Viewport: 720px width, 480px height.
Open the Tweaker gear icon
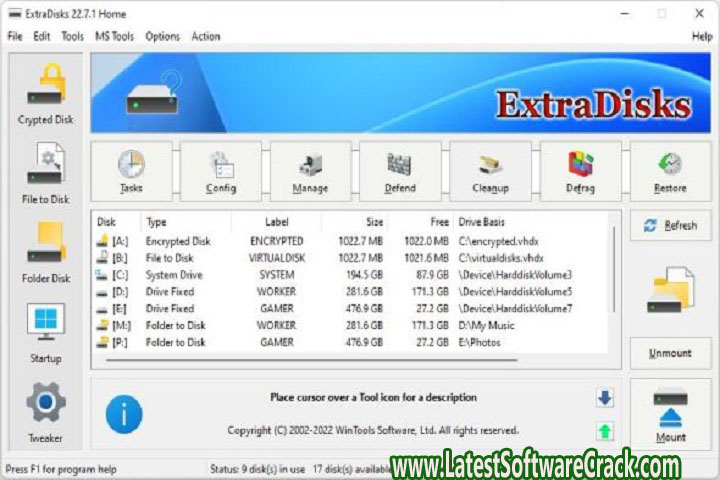click(x=45, y=410)
